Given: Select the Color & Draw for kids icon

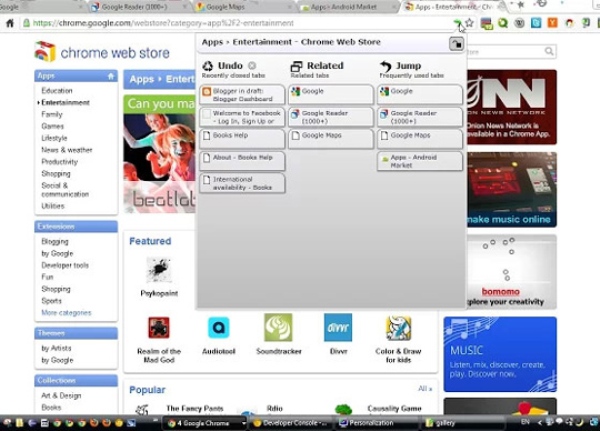Looking at the screenshot, I should click(399, 328).
